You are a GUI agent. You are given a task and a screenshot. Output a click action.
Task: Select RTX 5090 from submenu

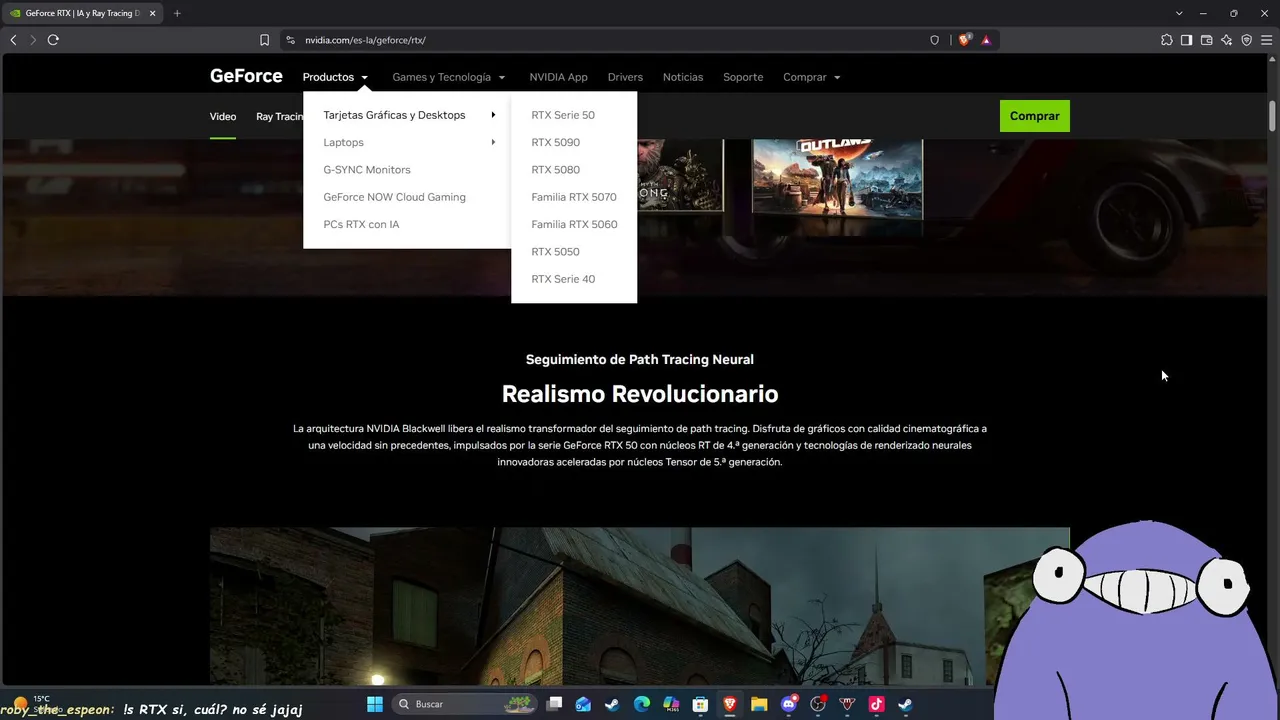click(555, 142)
